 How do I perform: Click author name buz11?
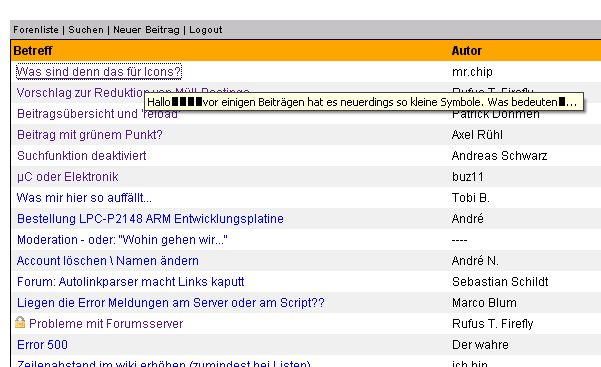pos(468,177)
